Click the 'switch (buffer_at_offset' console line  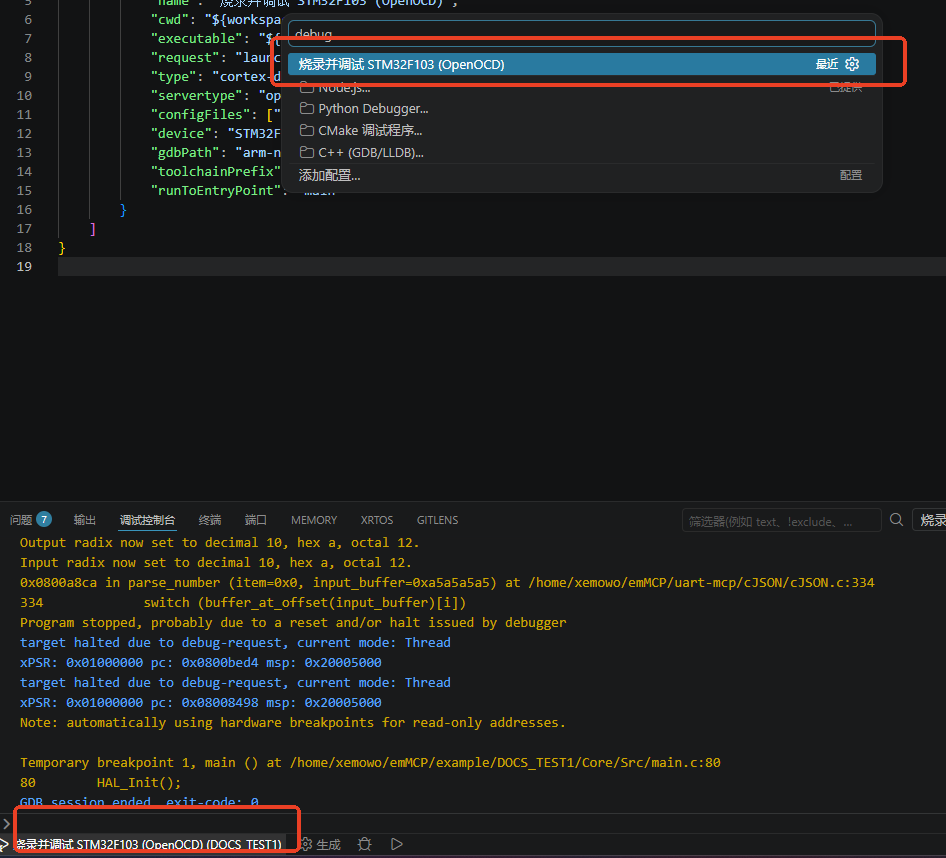305,602
